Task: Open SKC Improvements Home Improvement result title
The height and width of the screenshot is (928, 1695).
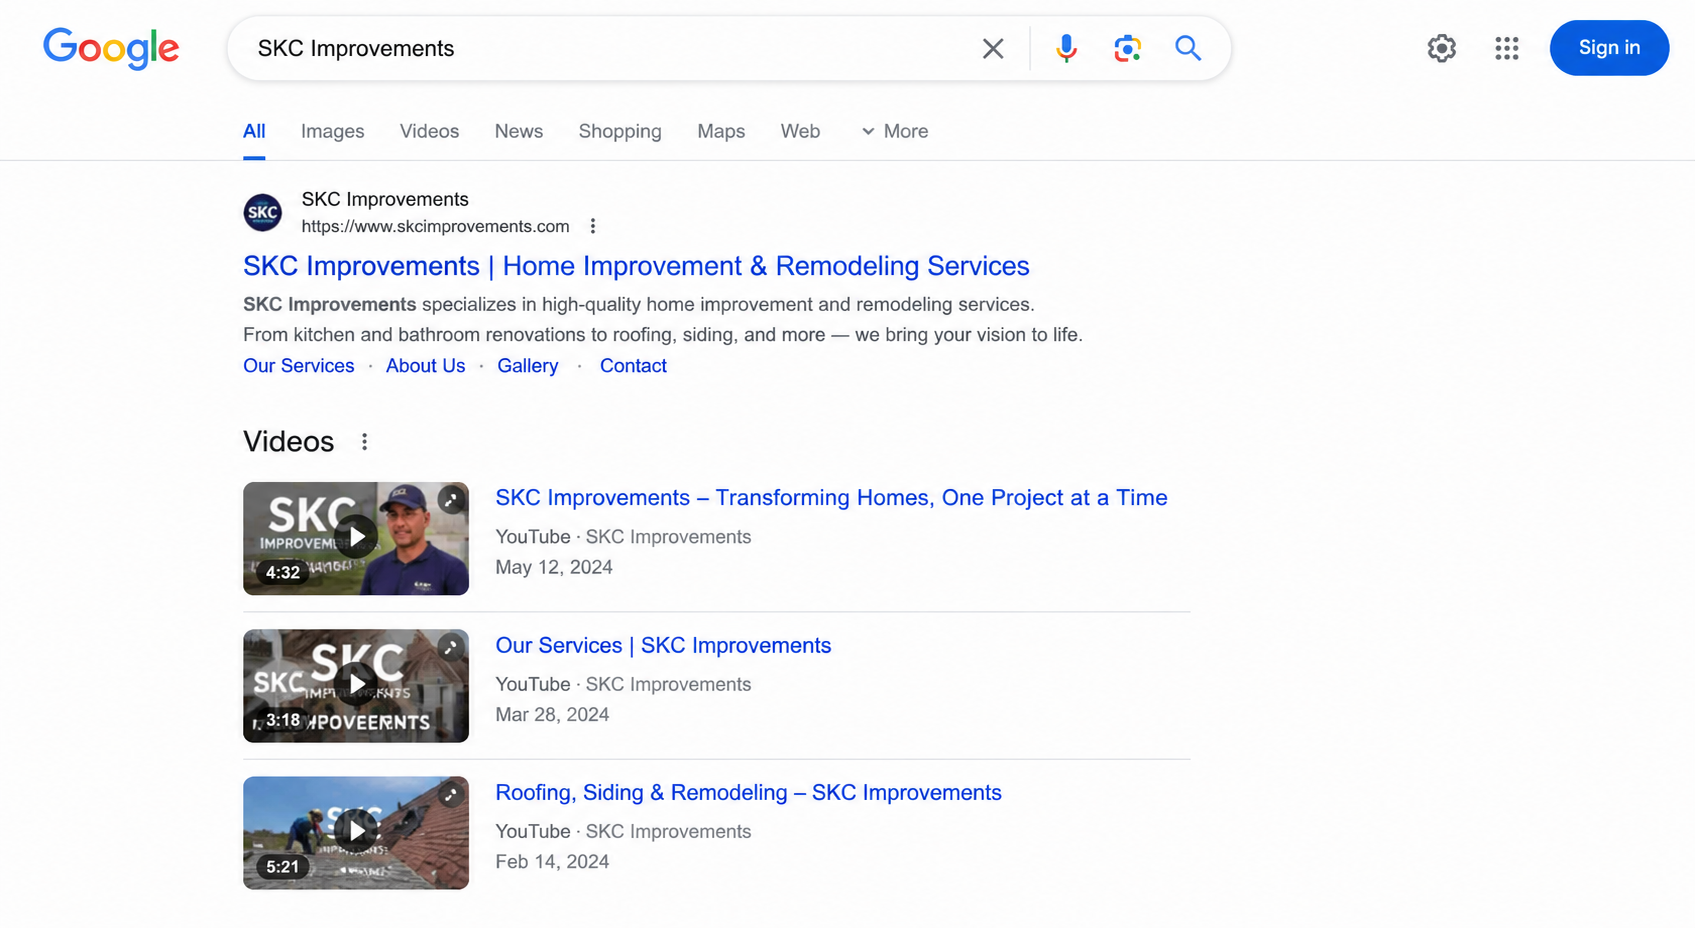Action: click(x=636, y=266)
